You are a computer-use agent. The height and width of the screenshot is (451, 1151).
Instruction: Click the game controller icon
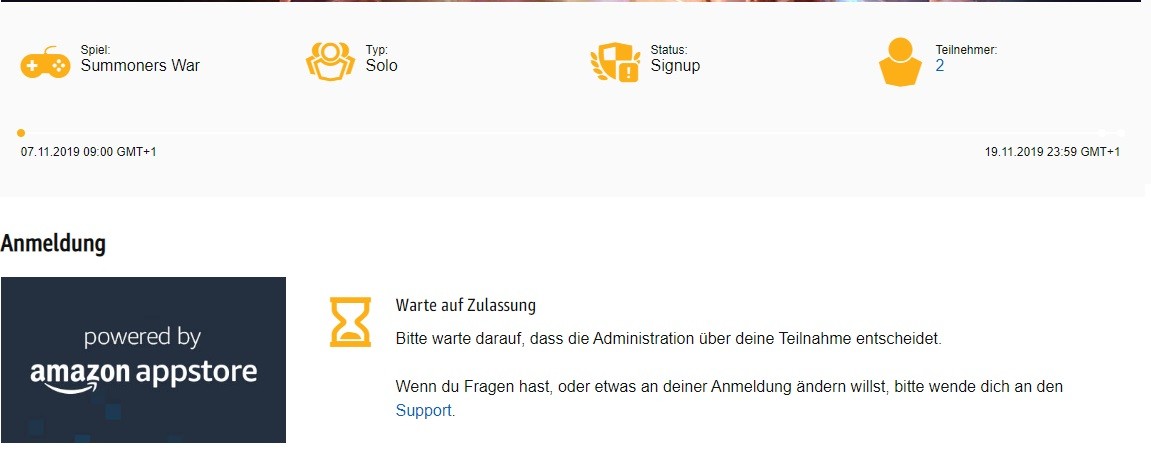click(46, 64)
